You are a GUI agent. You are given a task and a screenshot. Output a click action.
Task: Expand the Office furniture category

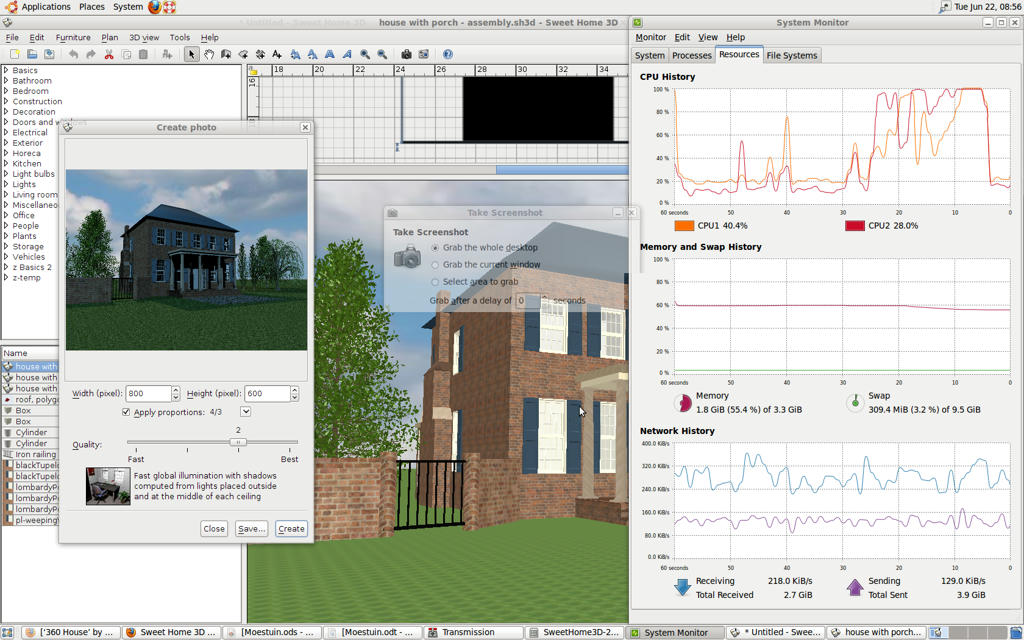coord(6,215)
